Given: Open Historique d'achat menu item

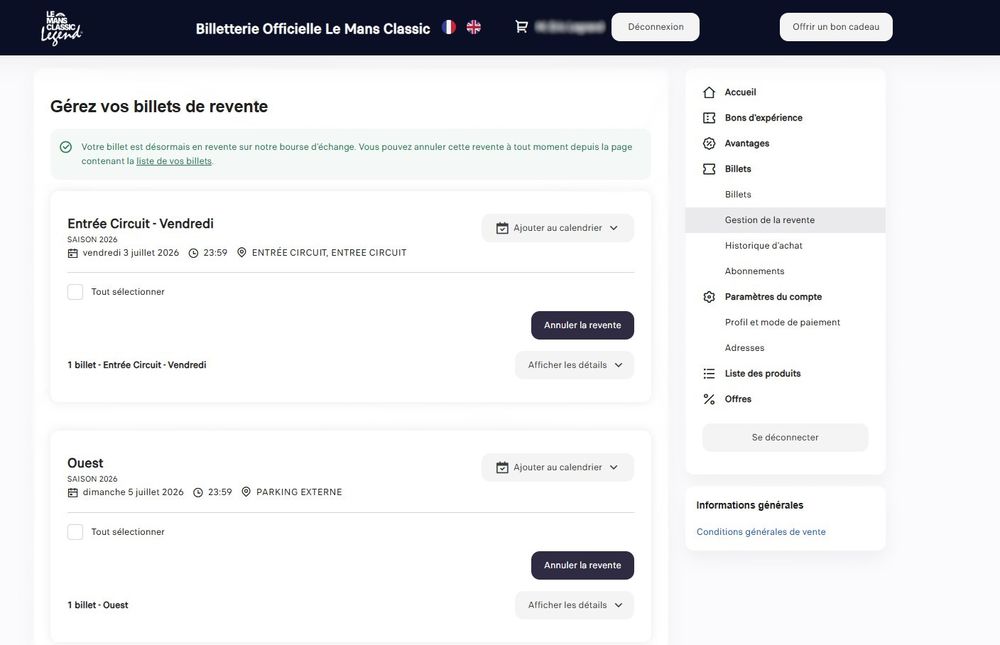Looking at the screenshot, I should 763,246.
